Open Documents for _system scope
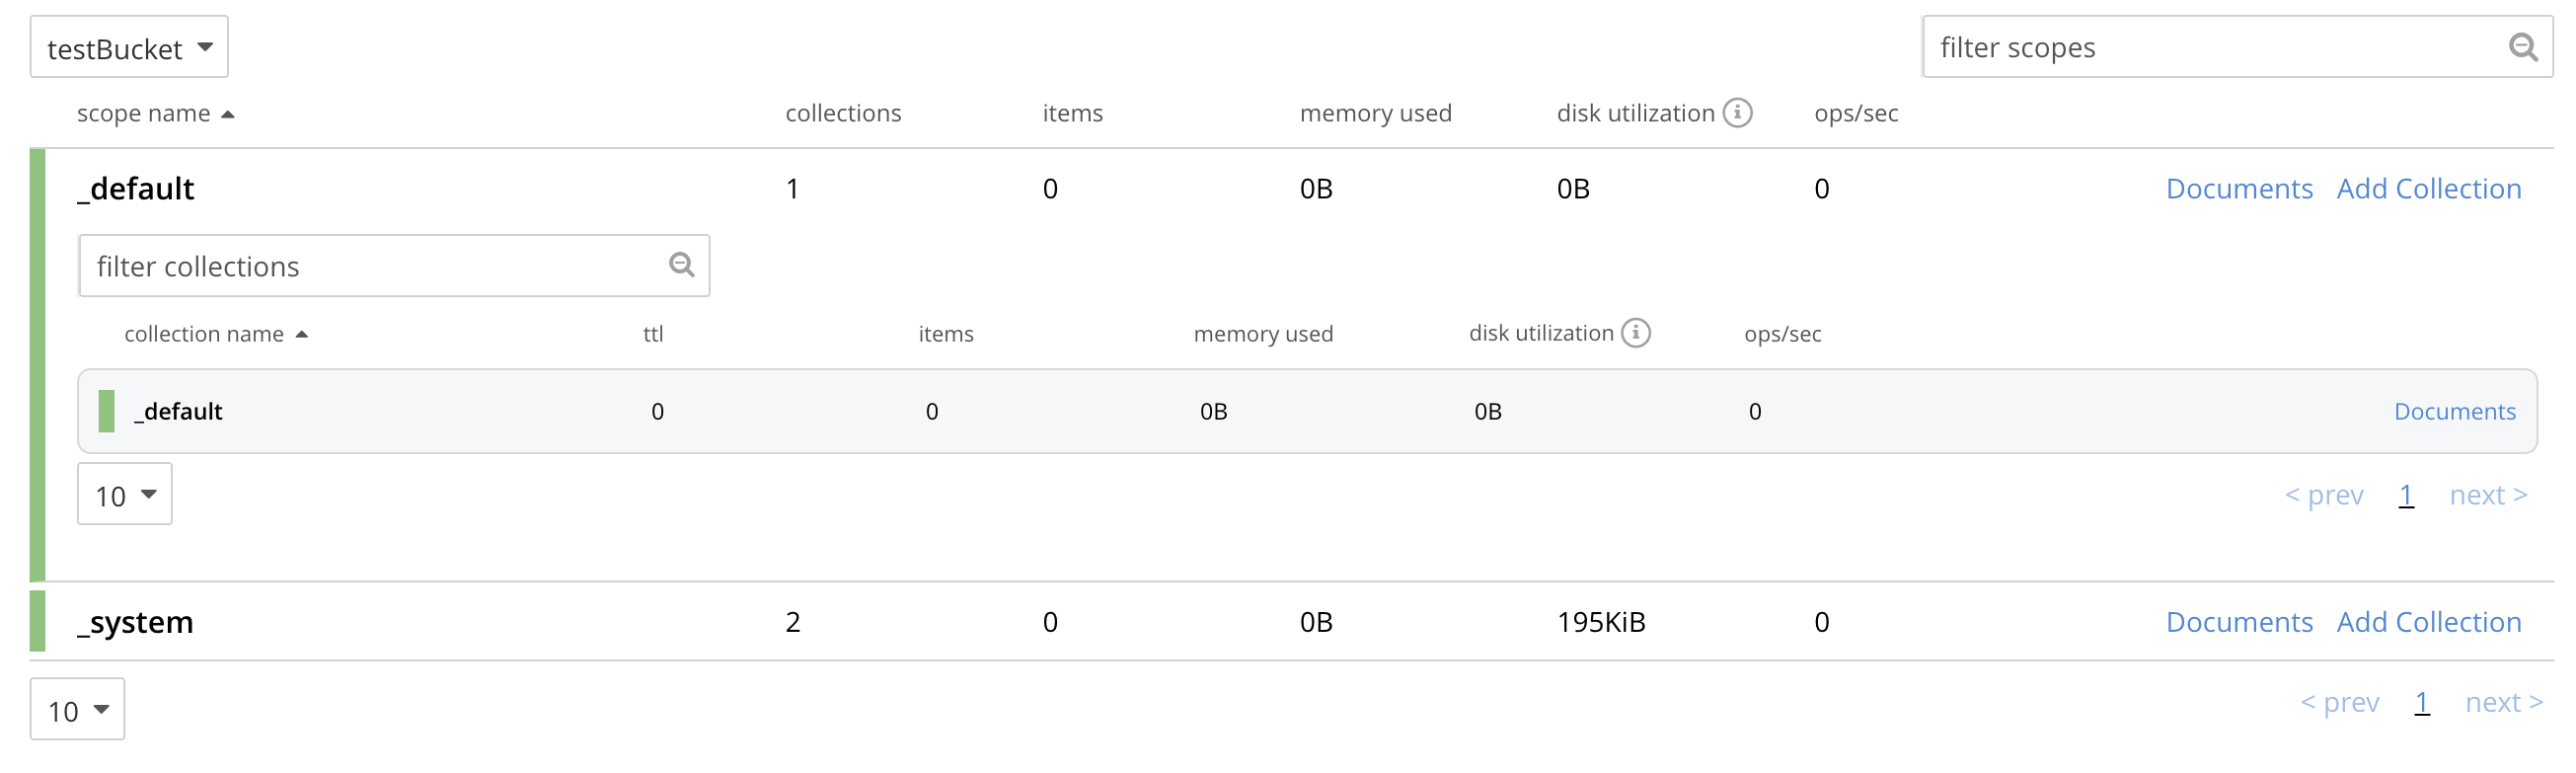This screenshot has width=2576, height=773. tap(2238, 622)
